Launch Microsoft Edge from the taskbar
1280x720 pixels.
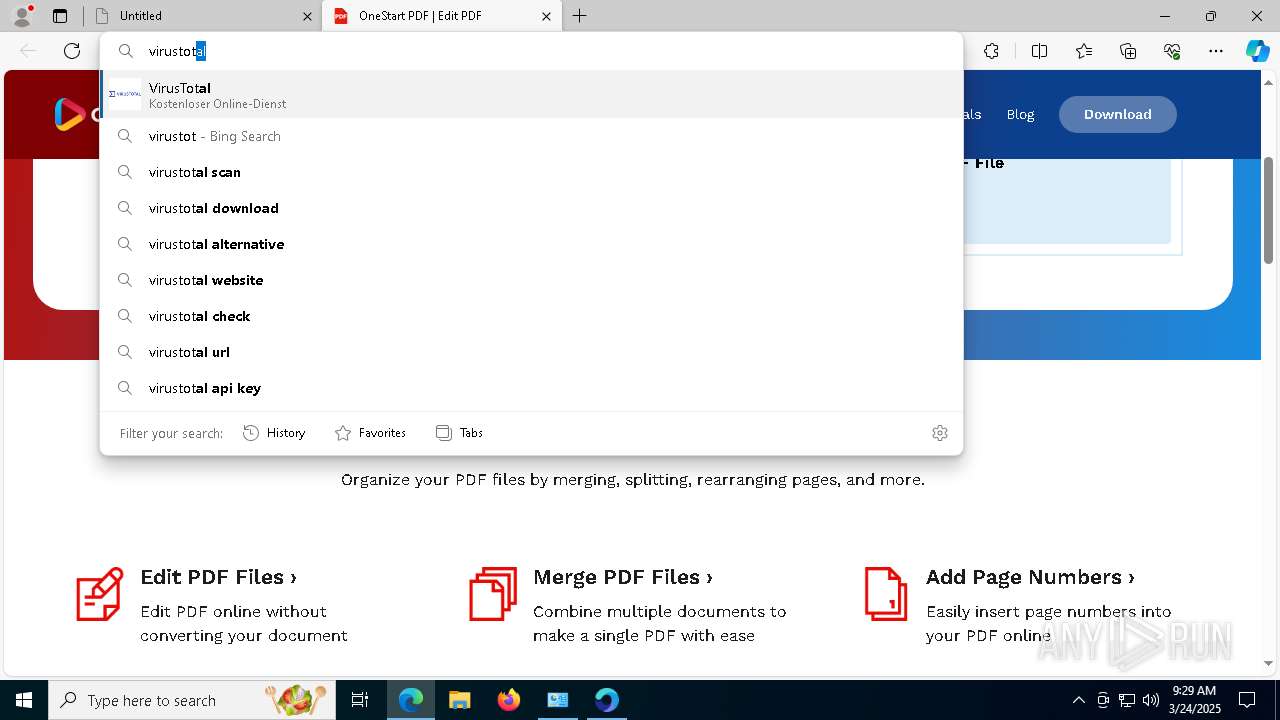(411, 700)
